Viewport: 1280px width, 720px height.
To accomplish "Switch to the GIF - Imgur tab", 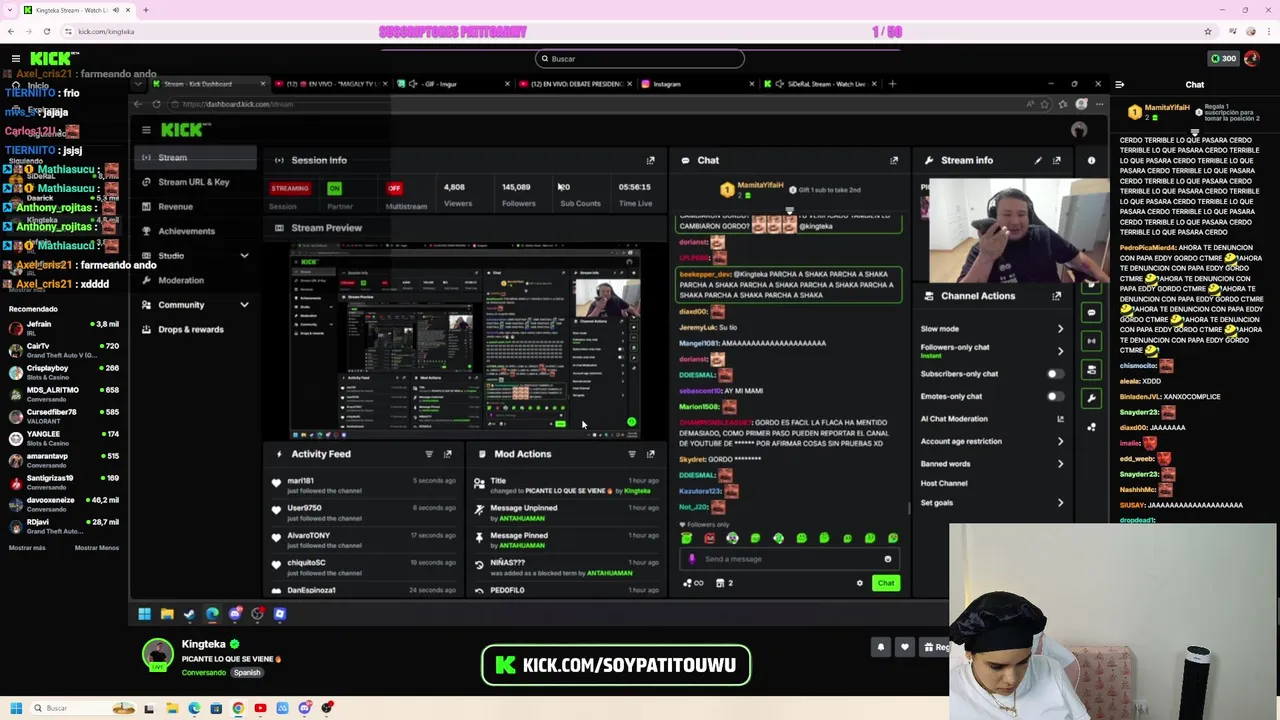I will 452,84.
